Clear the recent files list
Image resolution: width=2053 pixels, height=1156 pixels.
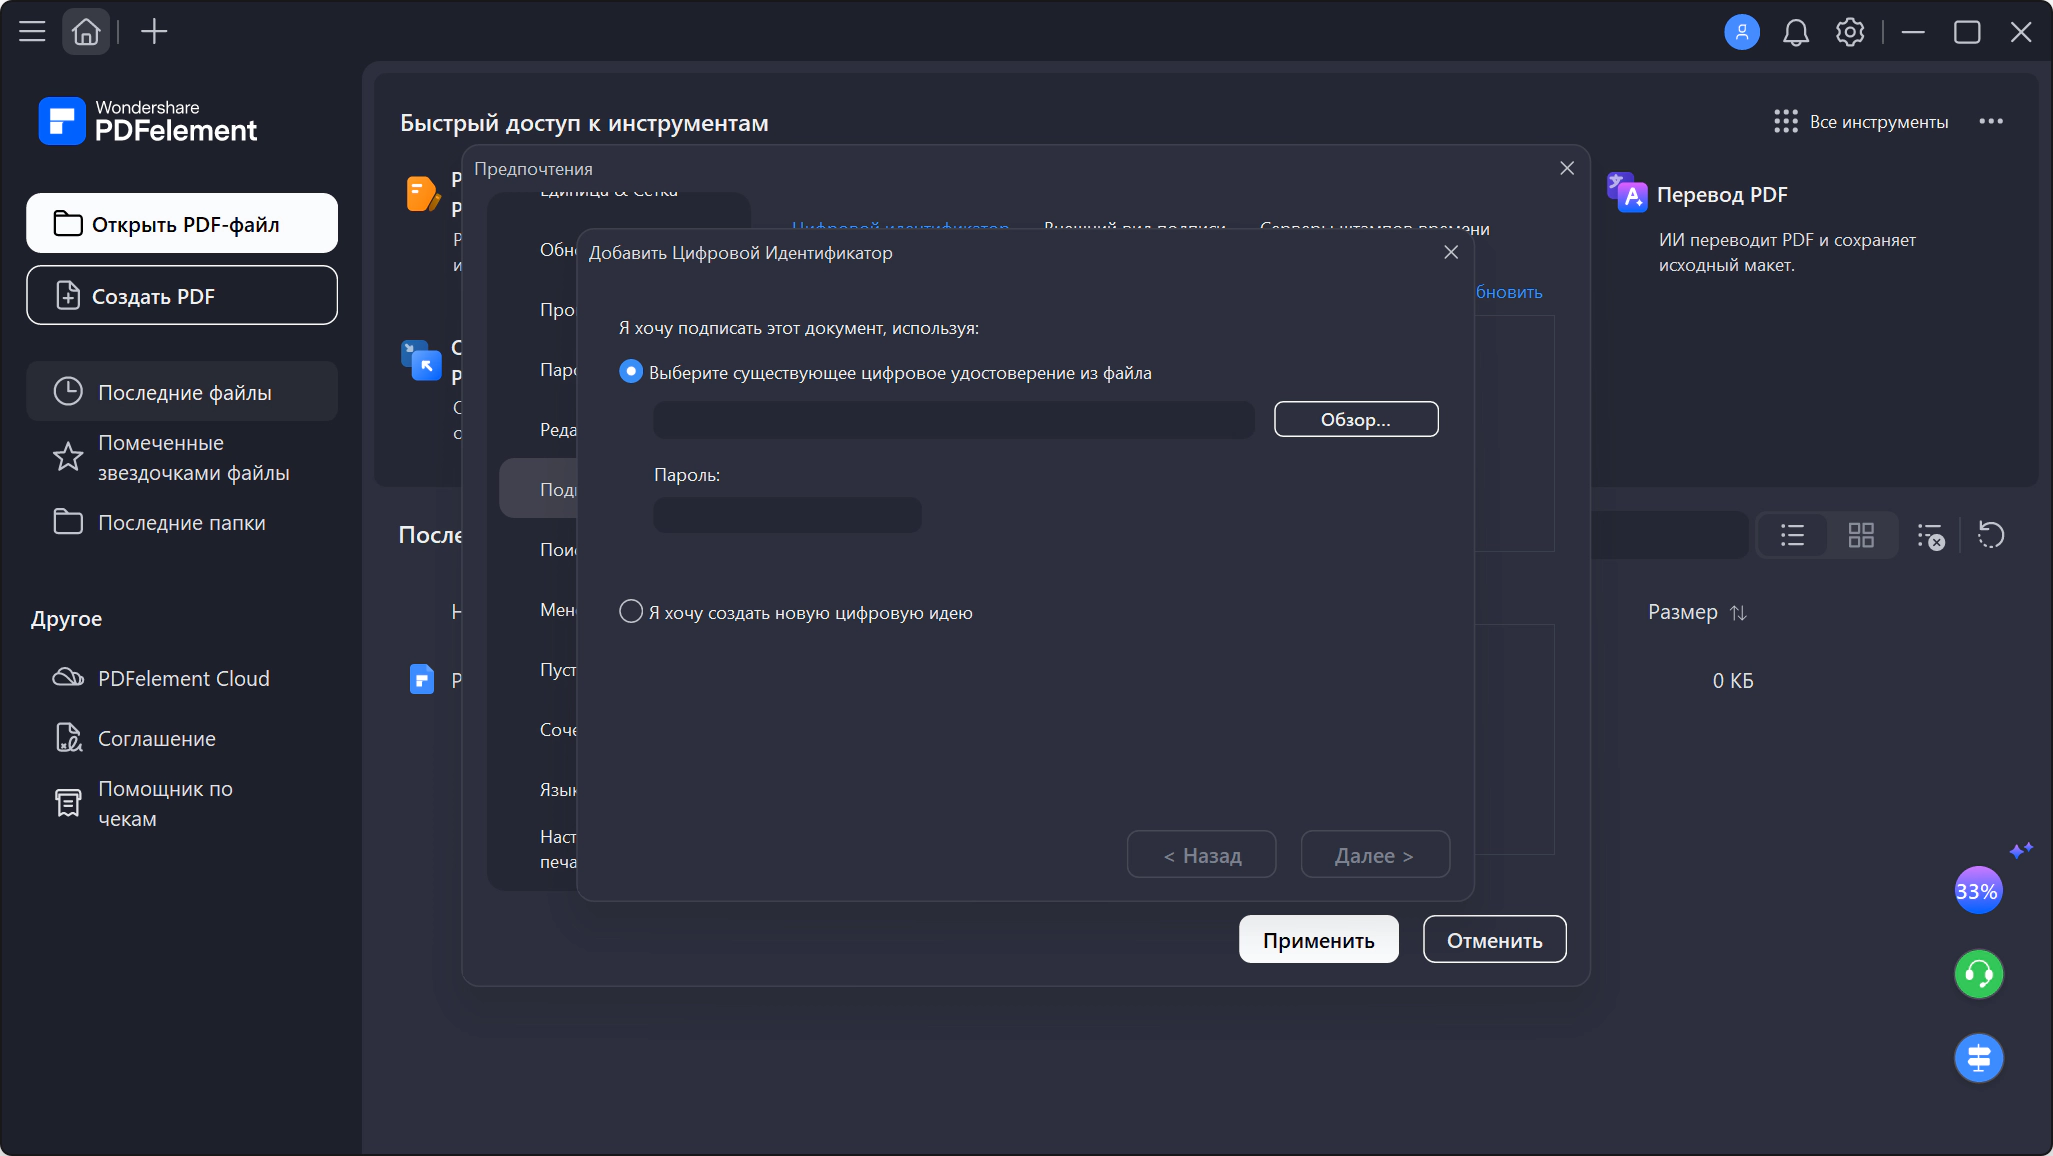tap(1931, 535)
